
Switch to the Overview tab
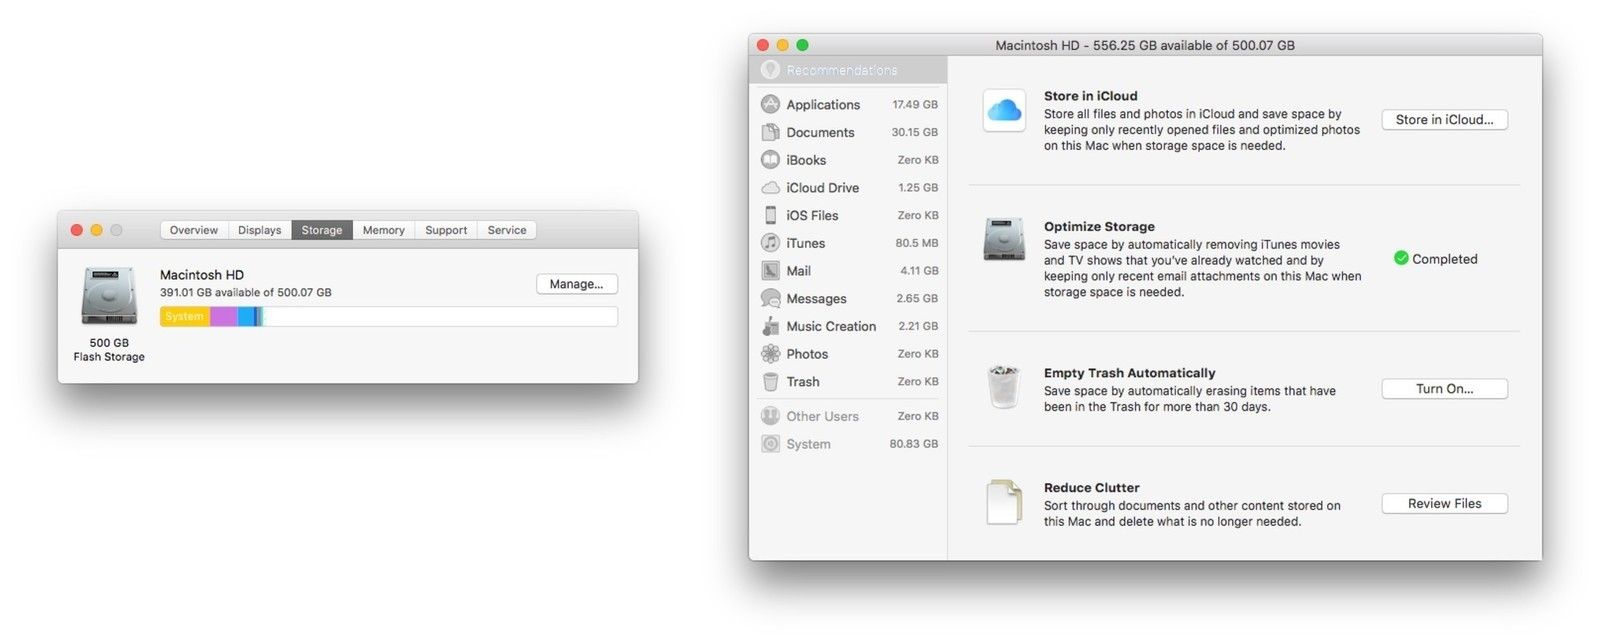click(x=194, y=230)
